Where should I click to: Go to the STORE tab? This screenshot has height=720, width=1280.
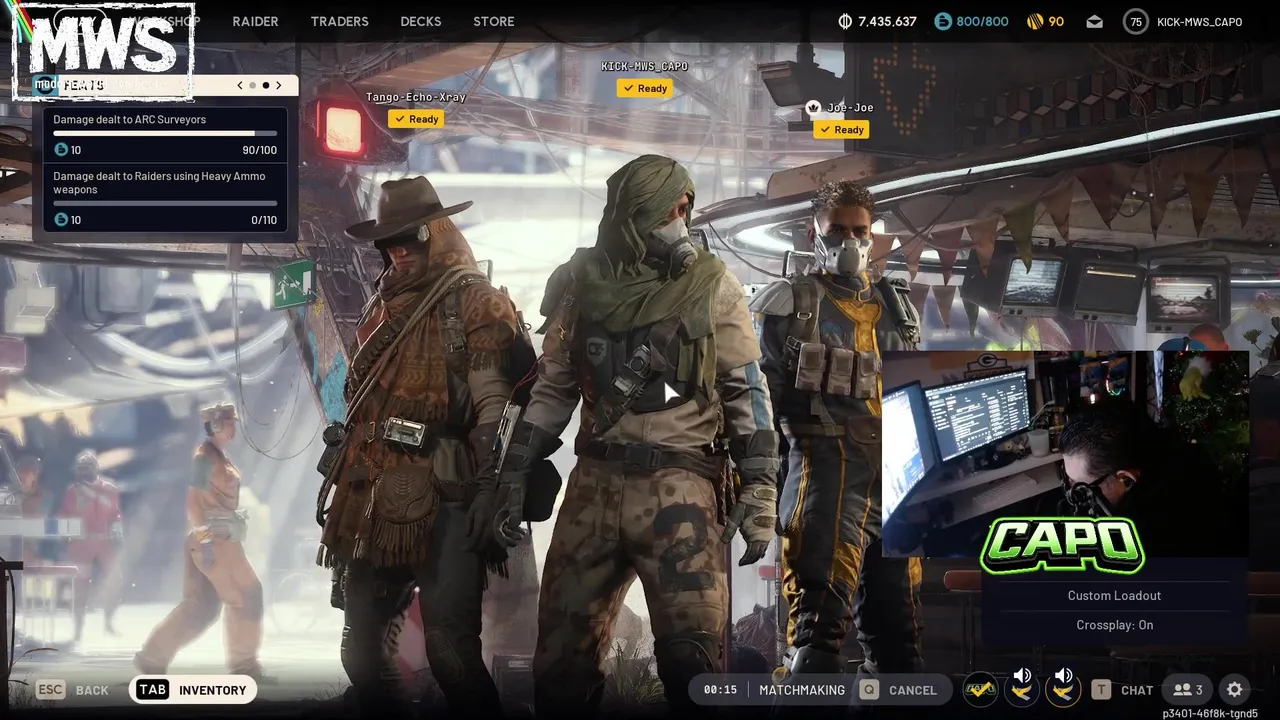494,21
